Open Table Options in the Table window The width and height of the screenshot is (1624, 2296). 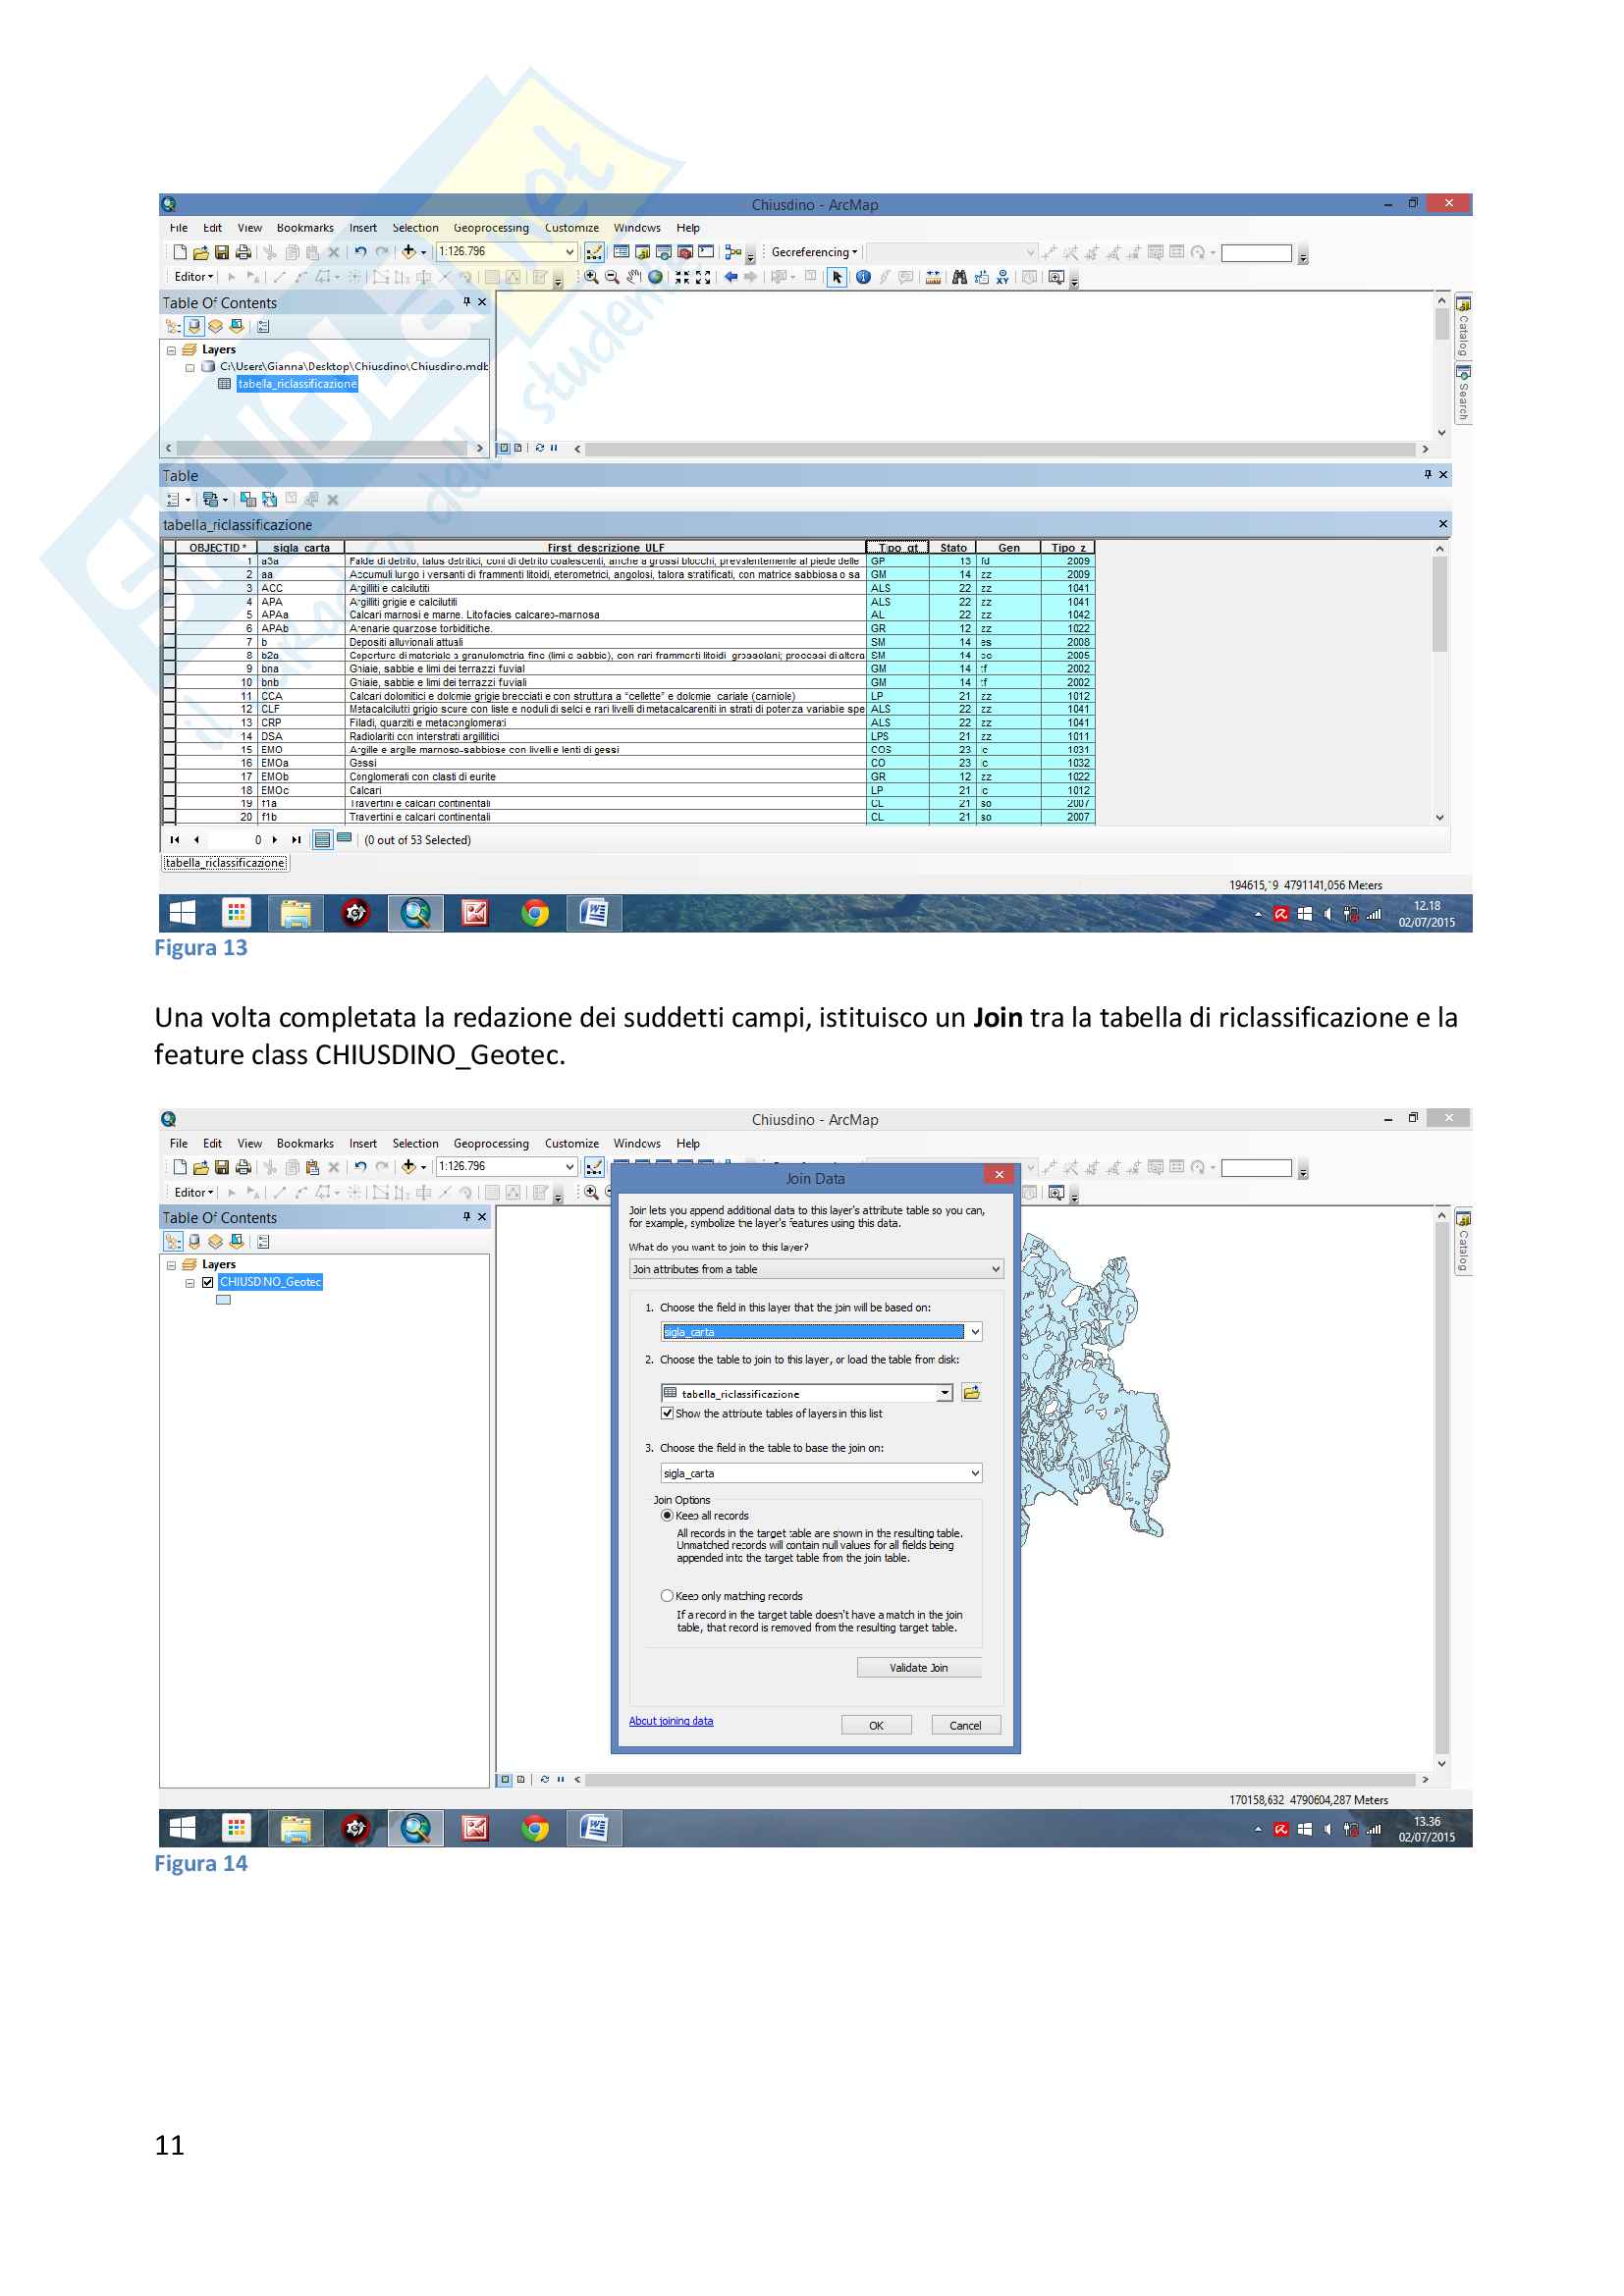coord(175,500)
